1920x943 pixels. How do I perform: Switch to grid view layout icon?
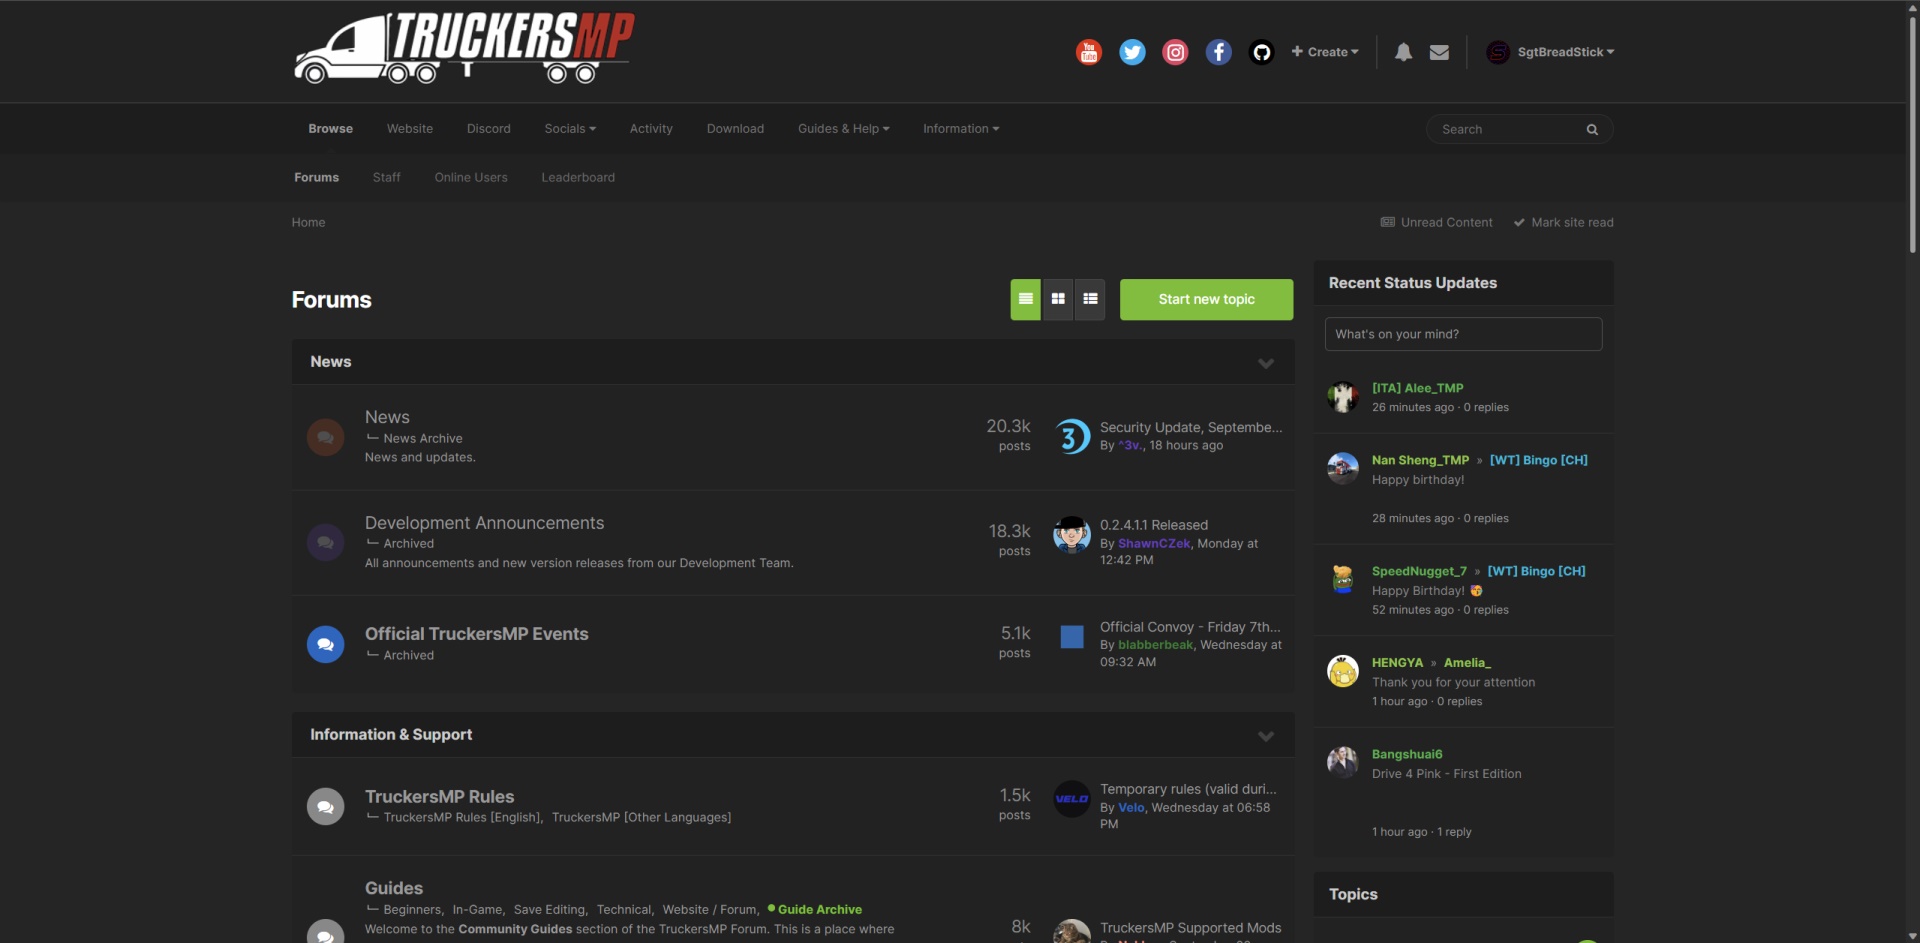pos(1057,299)
